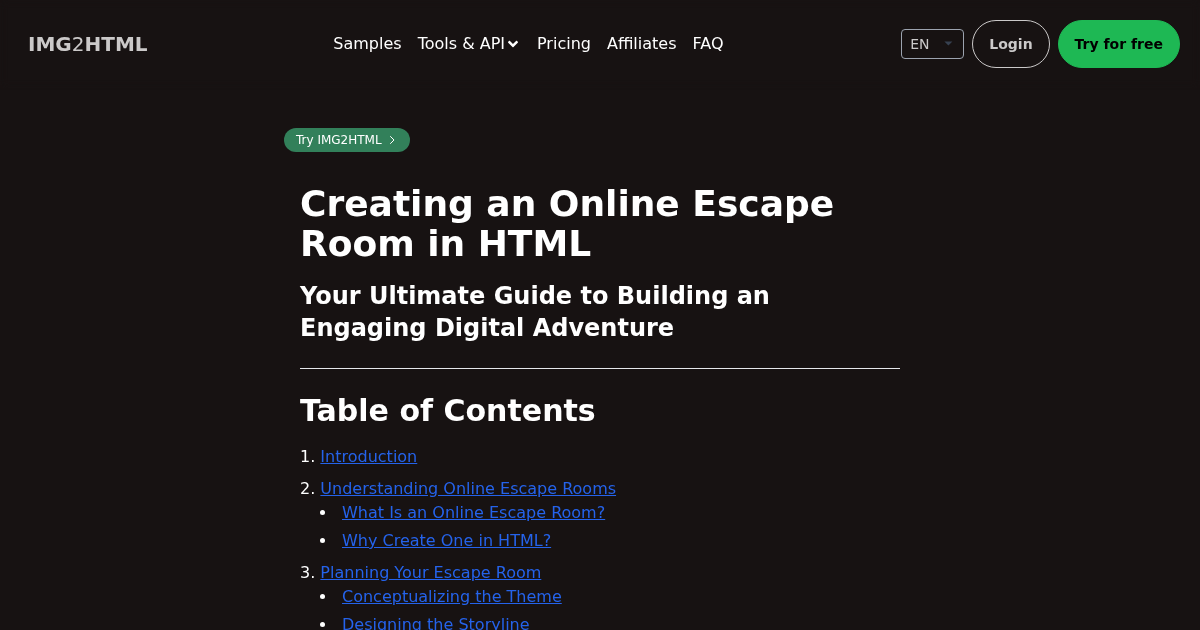
Task: Jump to Planning Your Escape Room
Action: (x=430, y=573)
